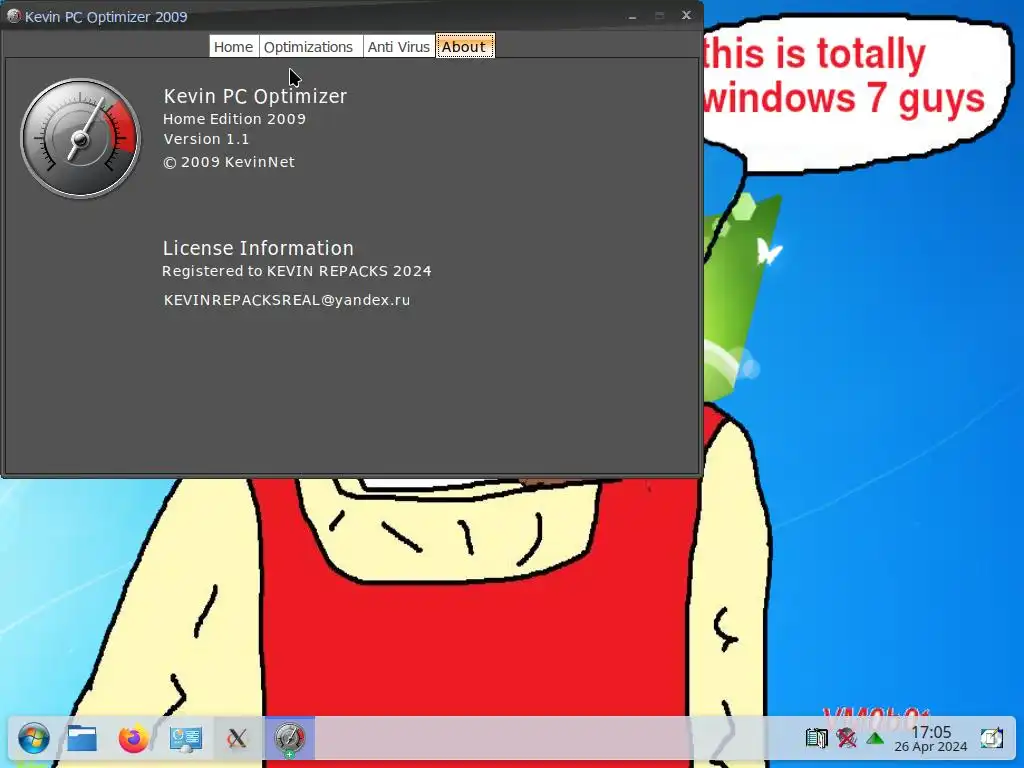Image resolution: width=1024 pixels, height=768 pixels.
Task: Click the speedometer gauge logo
Action: (x=80, y=138)
